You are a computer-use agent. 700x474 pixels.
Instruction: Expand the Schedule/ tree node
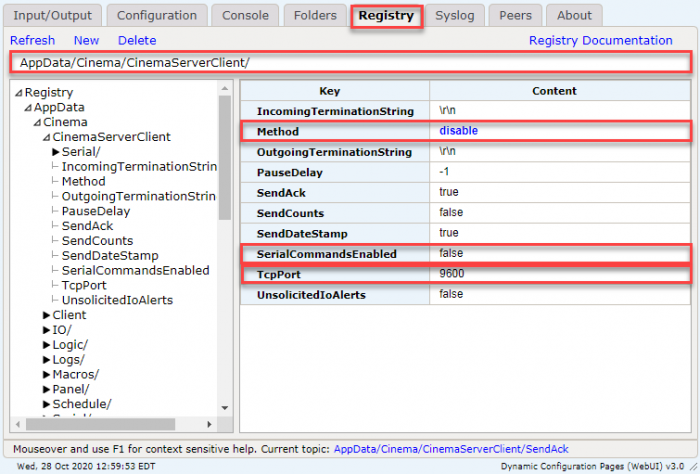46,404
